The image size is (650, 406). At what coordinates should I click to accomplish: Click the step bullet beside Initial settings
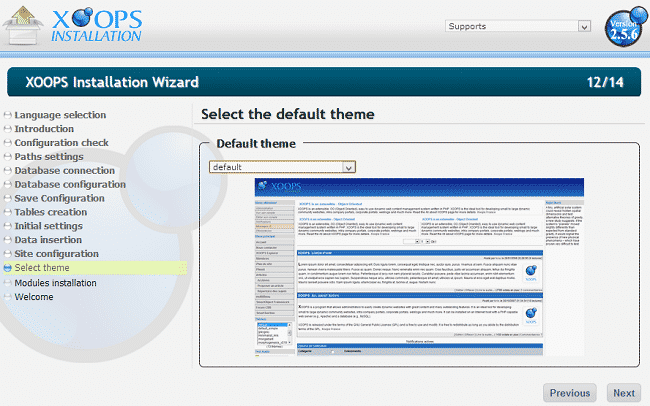pos(7,226)
